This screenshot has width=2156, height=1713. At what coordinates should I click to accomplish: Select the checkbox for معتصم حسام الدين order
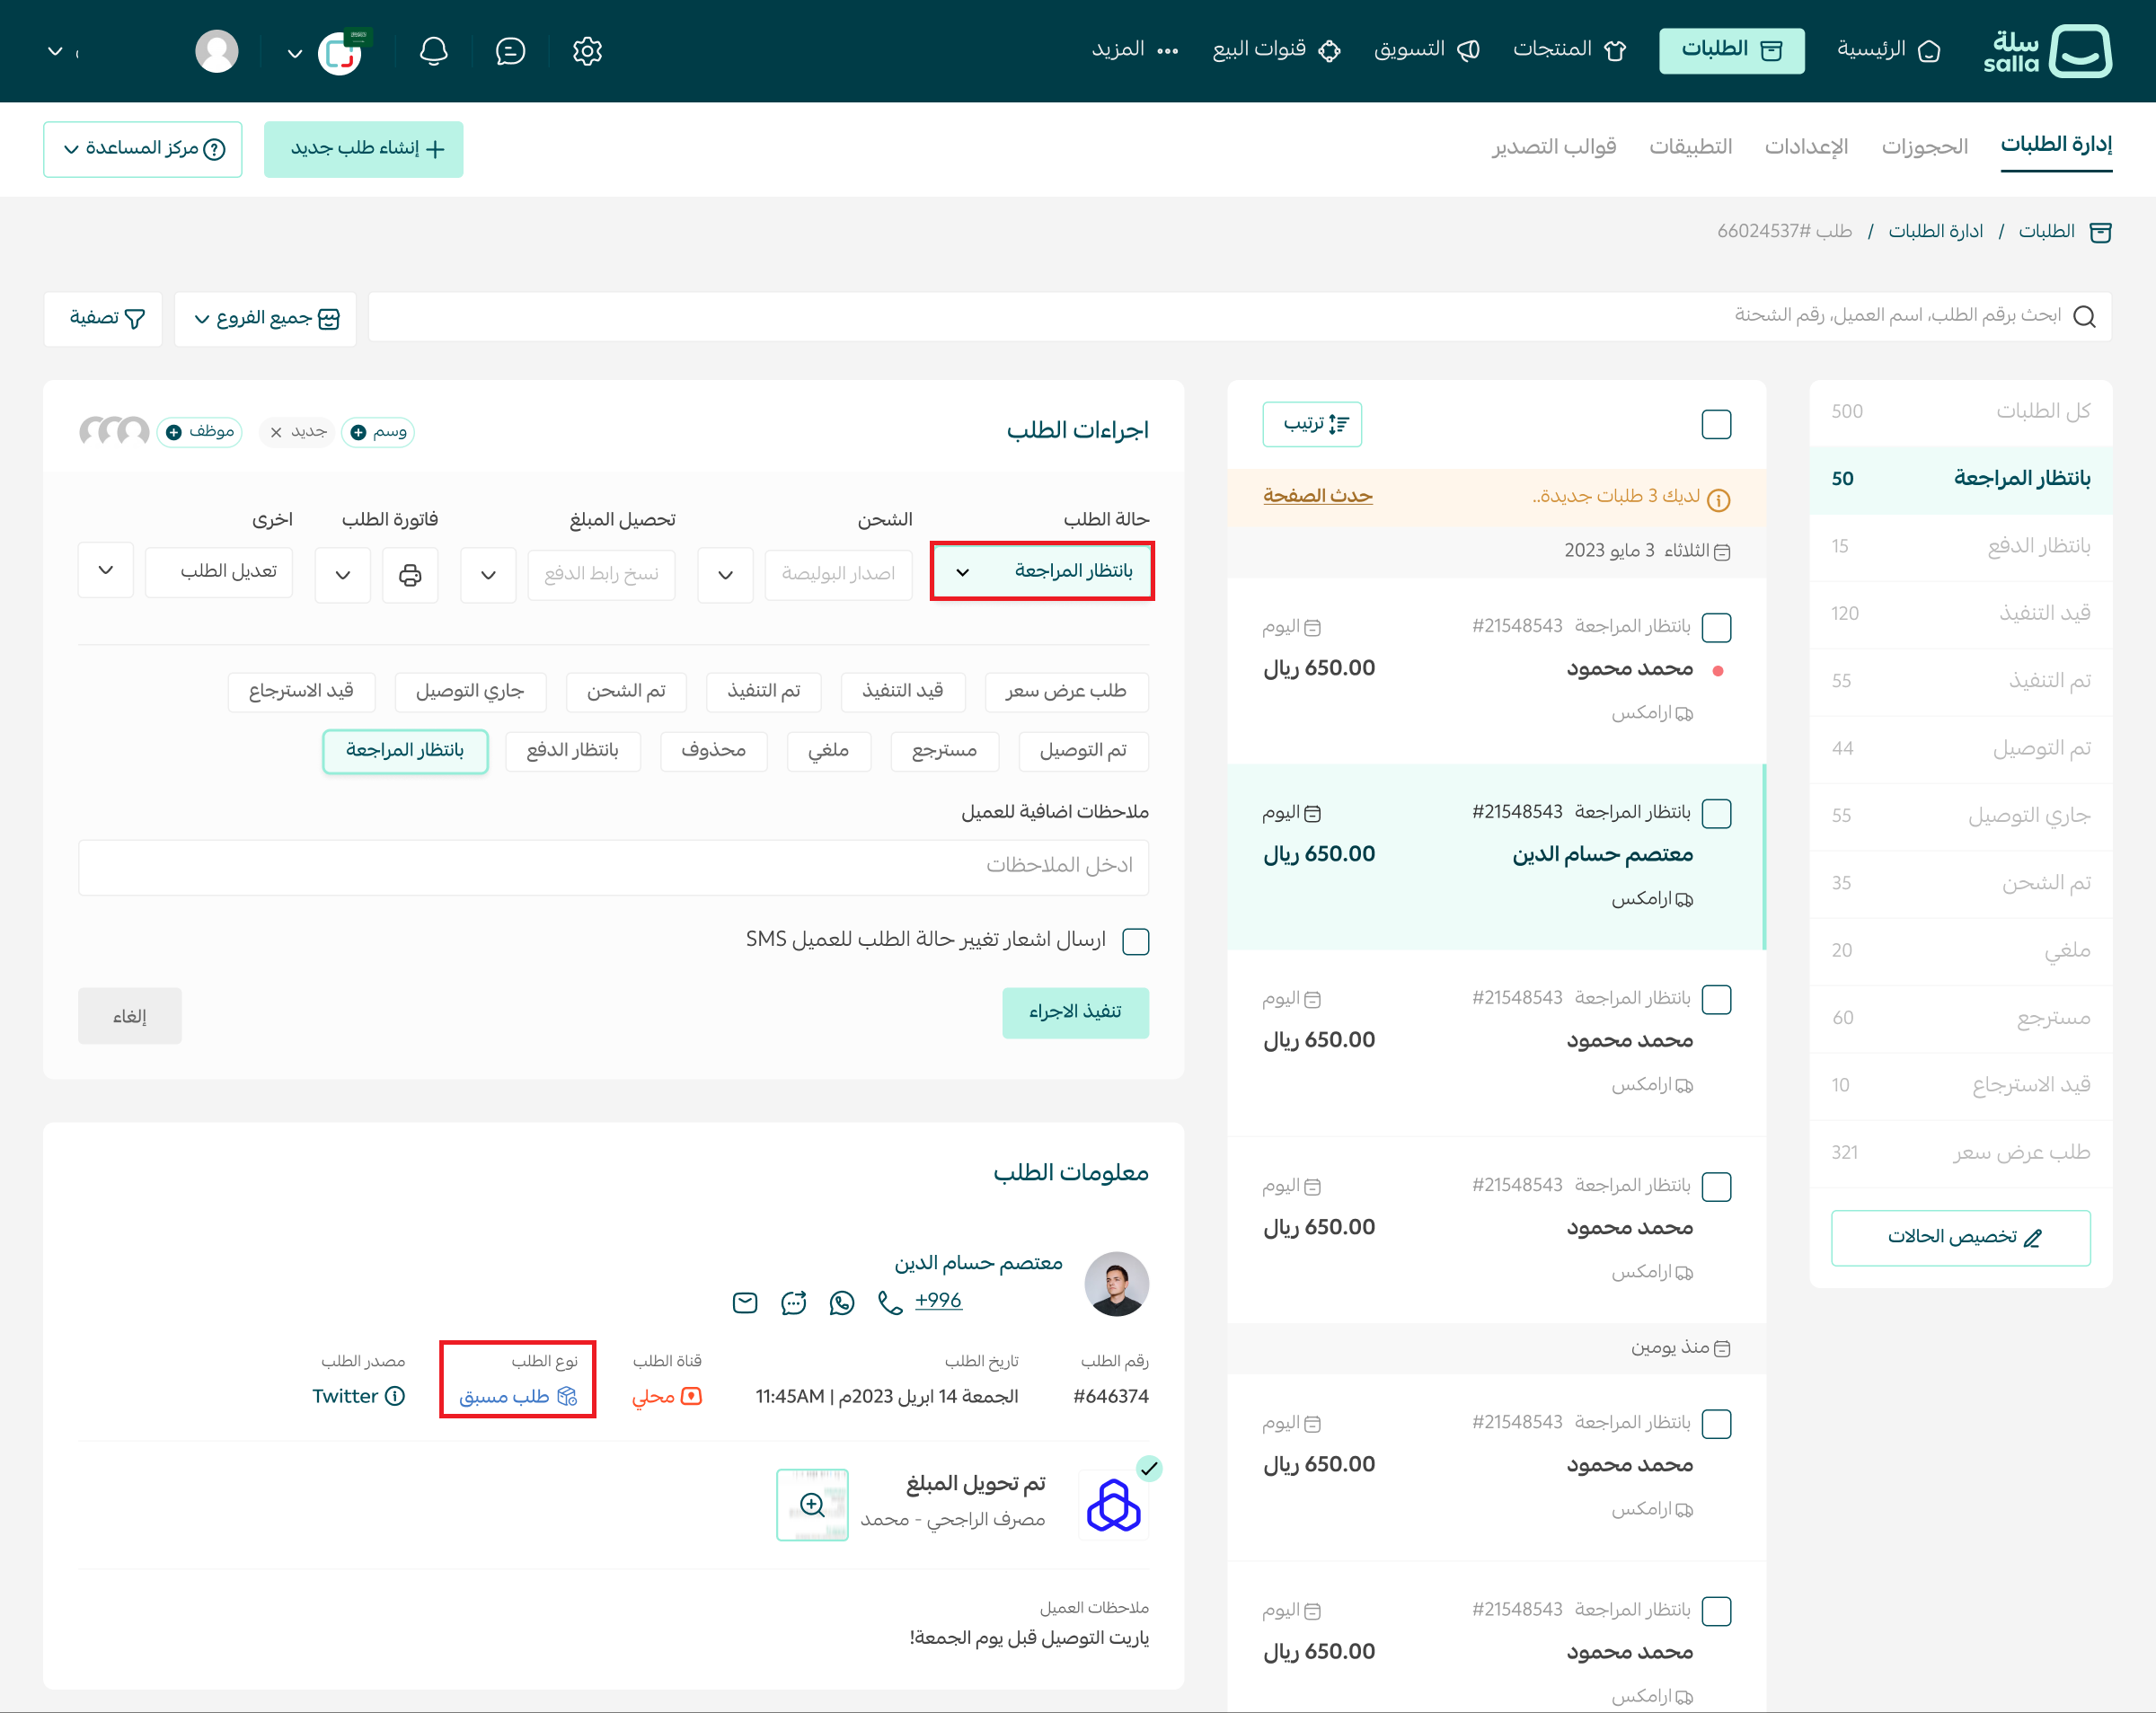pyautogui.click(x=1716, y=813)
